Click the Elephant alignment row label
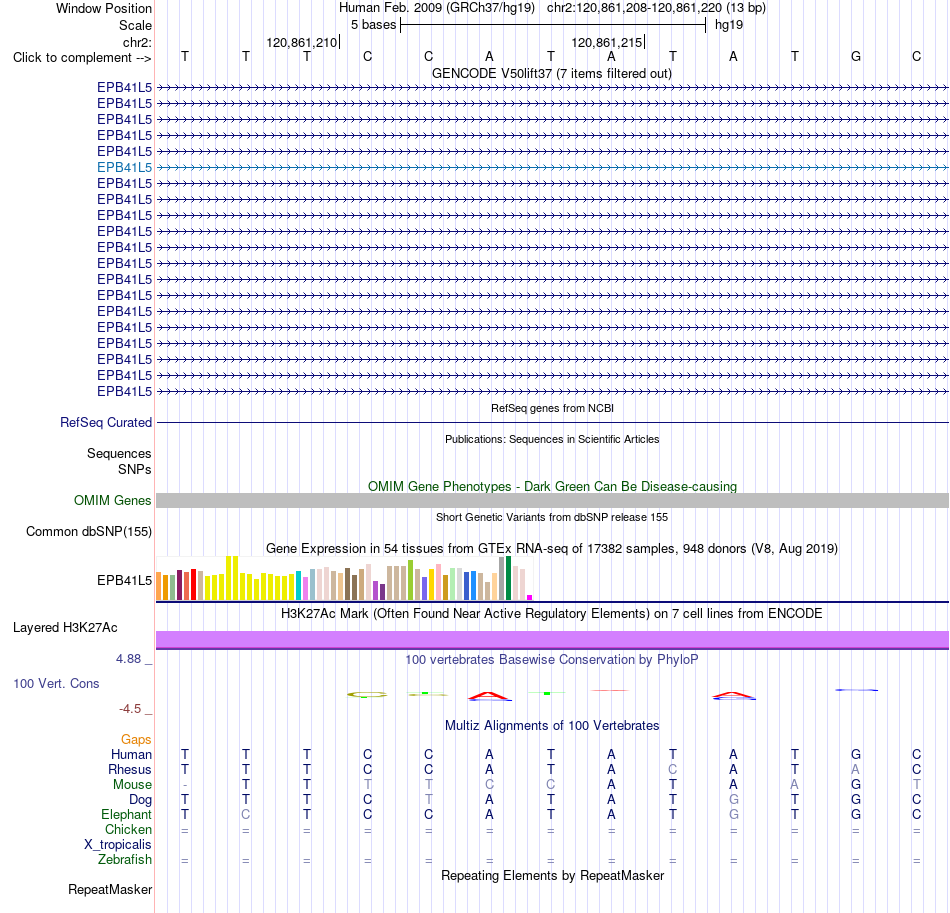 click(126, 814)
